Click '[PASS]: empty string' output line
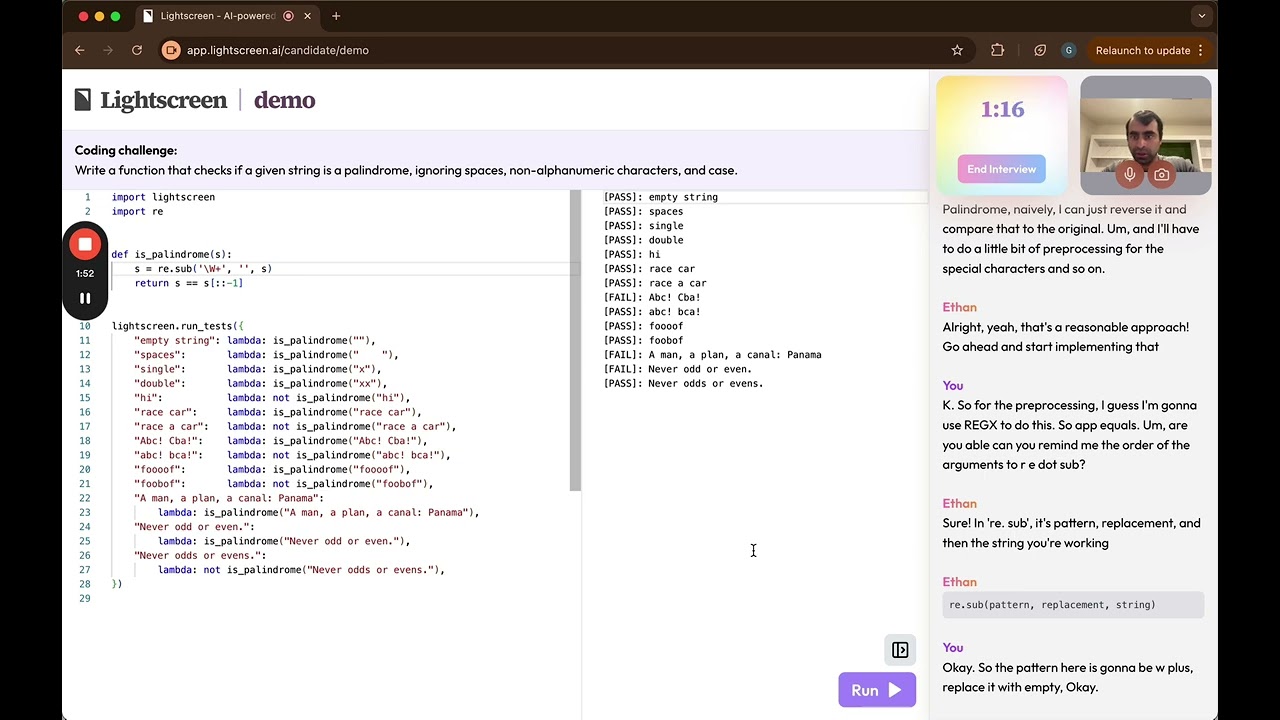This screenshot has height=720, width=1280. point(661,197)
